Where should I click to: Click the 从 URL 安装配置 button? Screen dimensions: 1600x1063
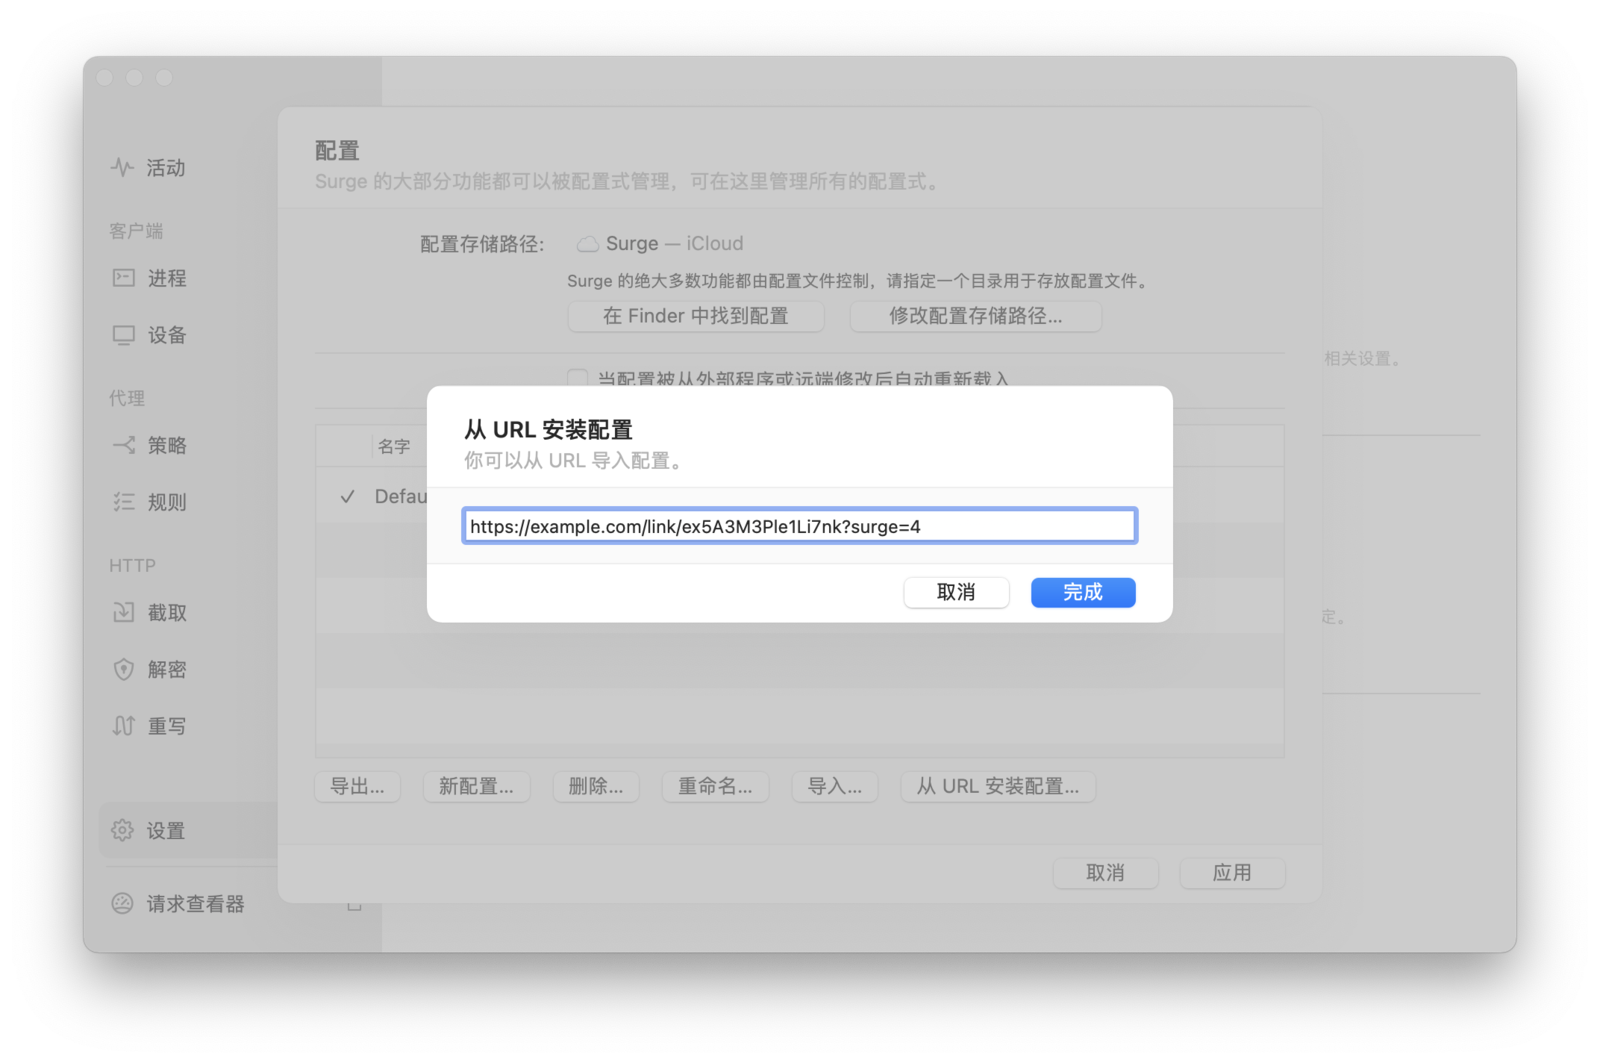click(x=997, y=787)
